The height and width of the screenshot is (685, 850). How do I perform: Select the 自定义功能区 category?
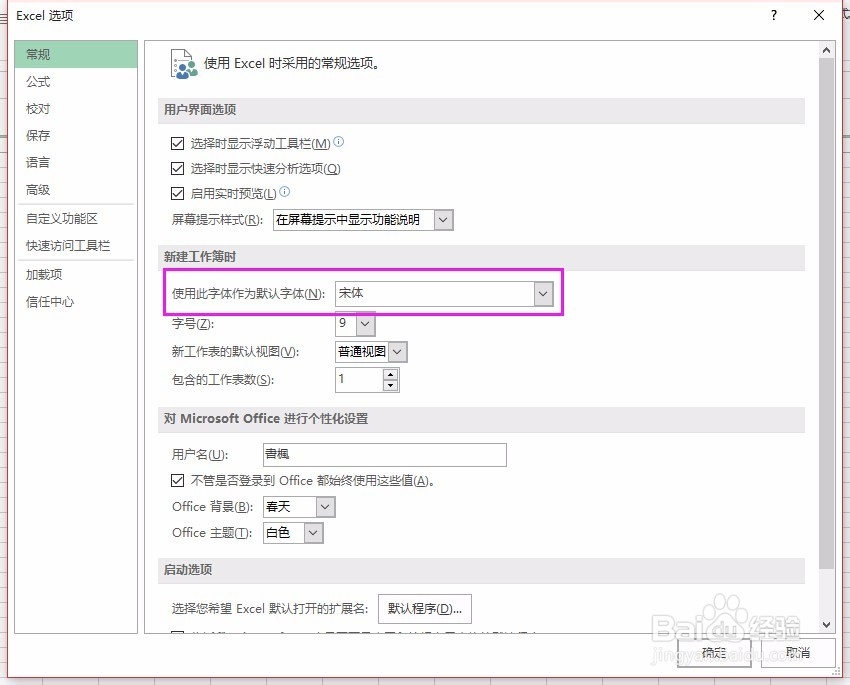coord(60,218)
